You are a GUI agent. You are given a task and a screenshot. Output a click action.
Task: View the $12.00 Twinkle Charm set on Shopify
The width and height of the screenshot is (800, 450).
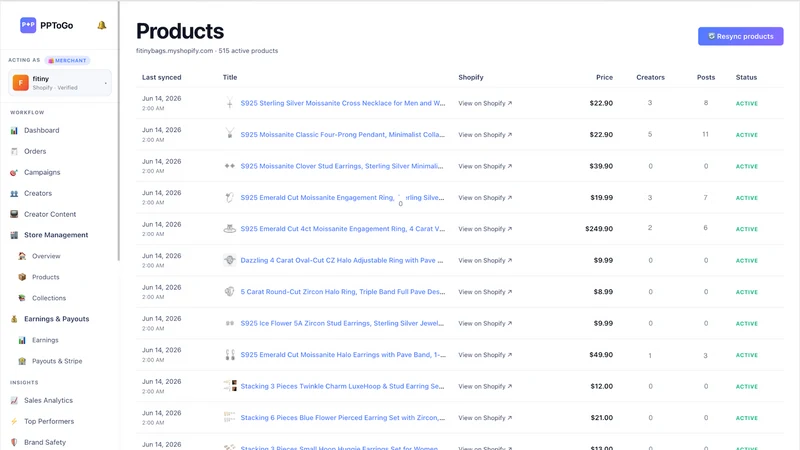click(x=485, y=386)
